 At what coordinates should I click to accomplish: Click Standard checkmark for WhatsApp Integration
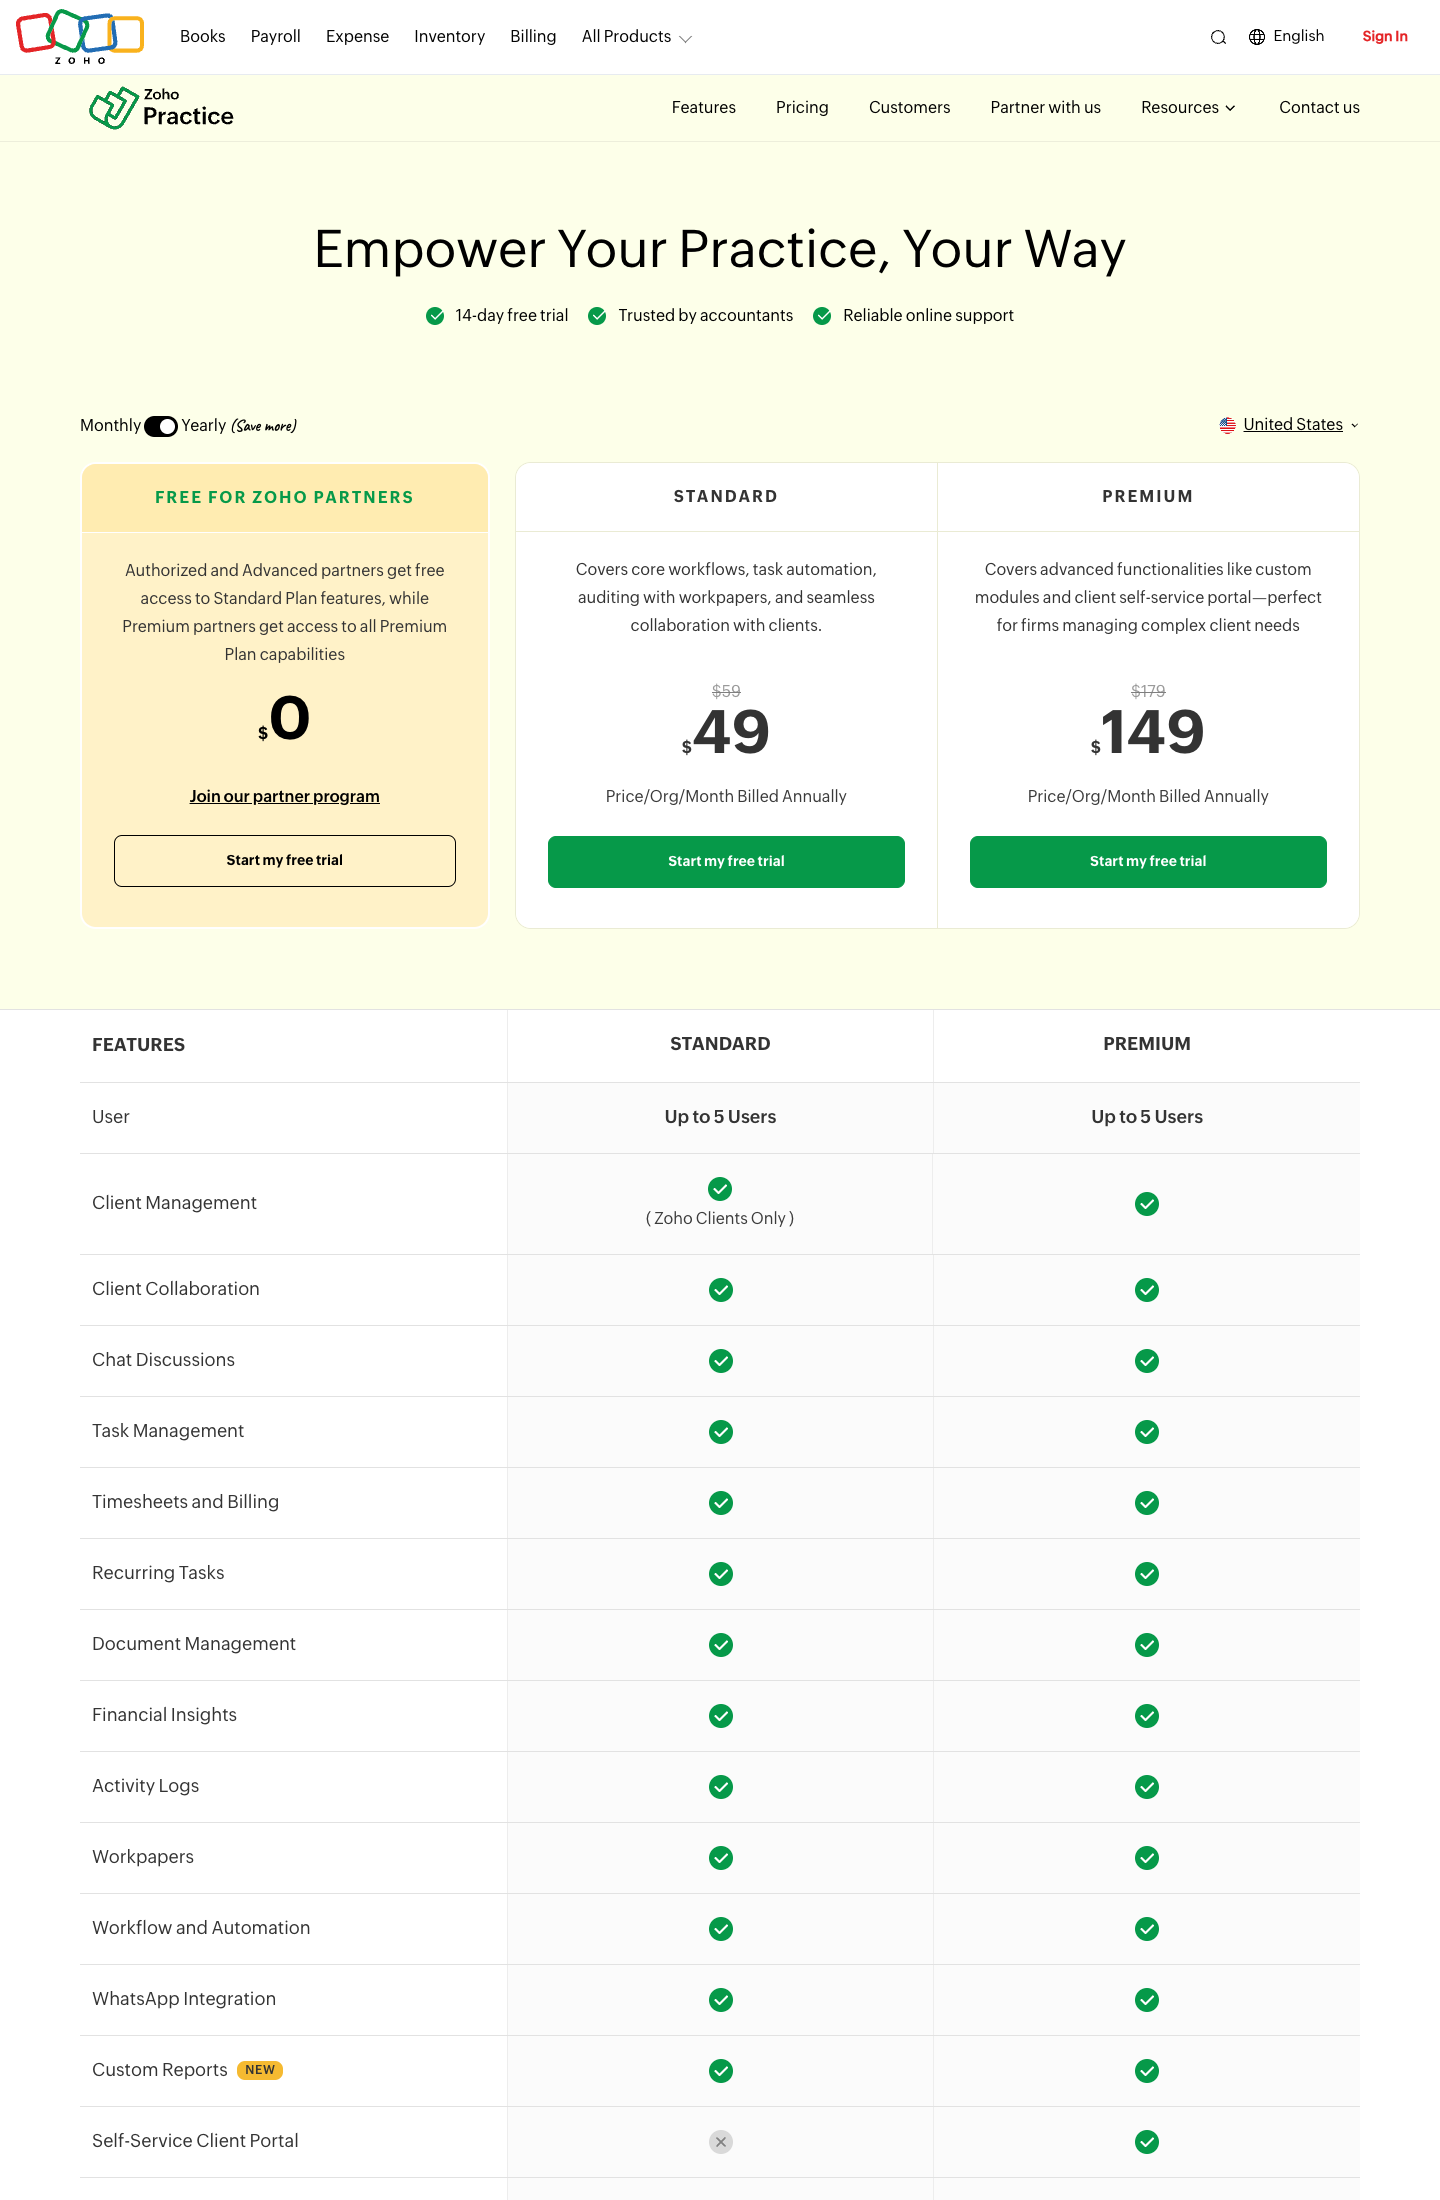pos(721,2000)
